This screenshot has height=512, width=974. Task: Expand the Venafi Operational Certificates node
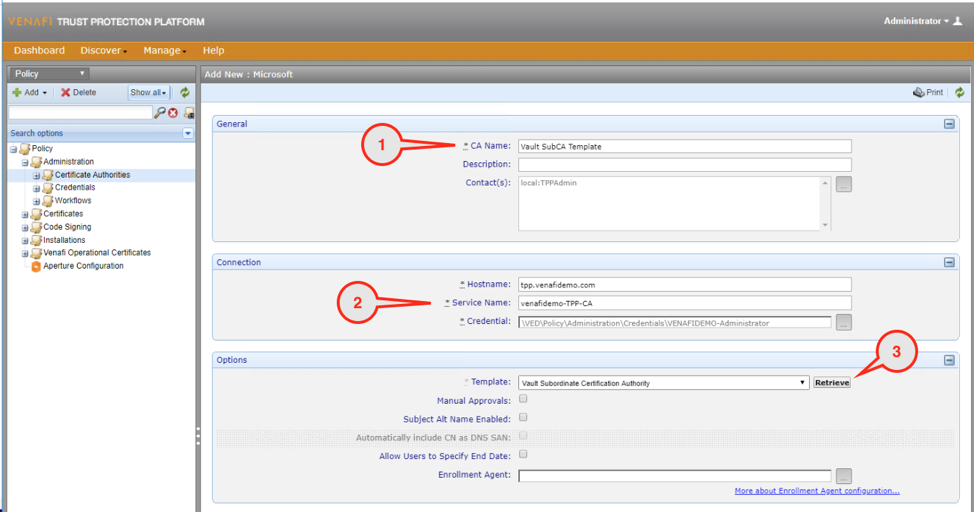click(25, 254)
